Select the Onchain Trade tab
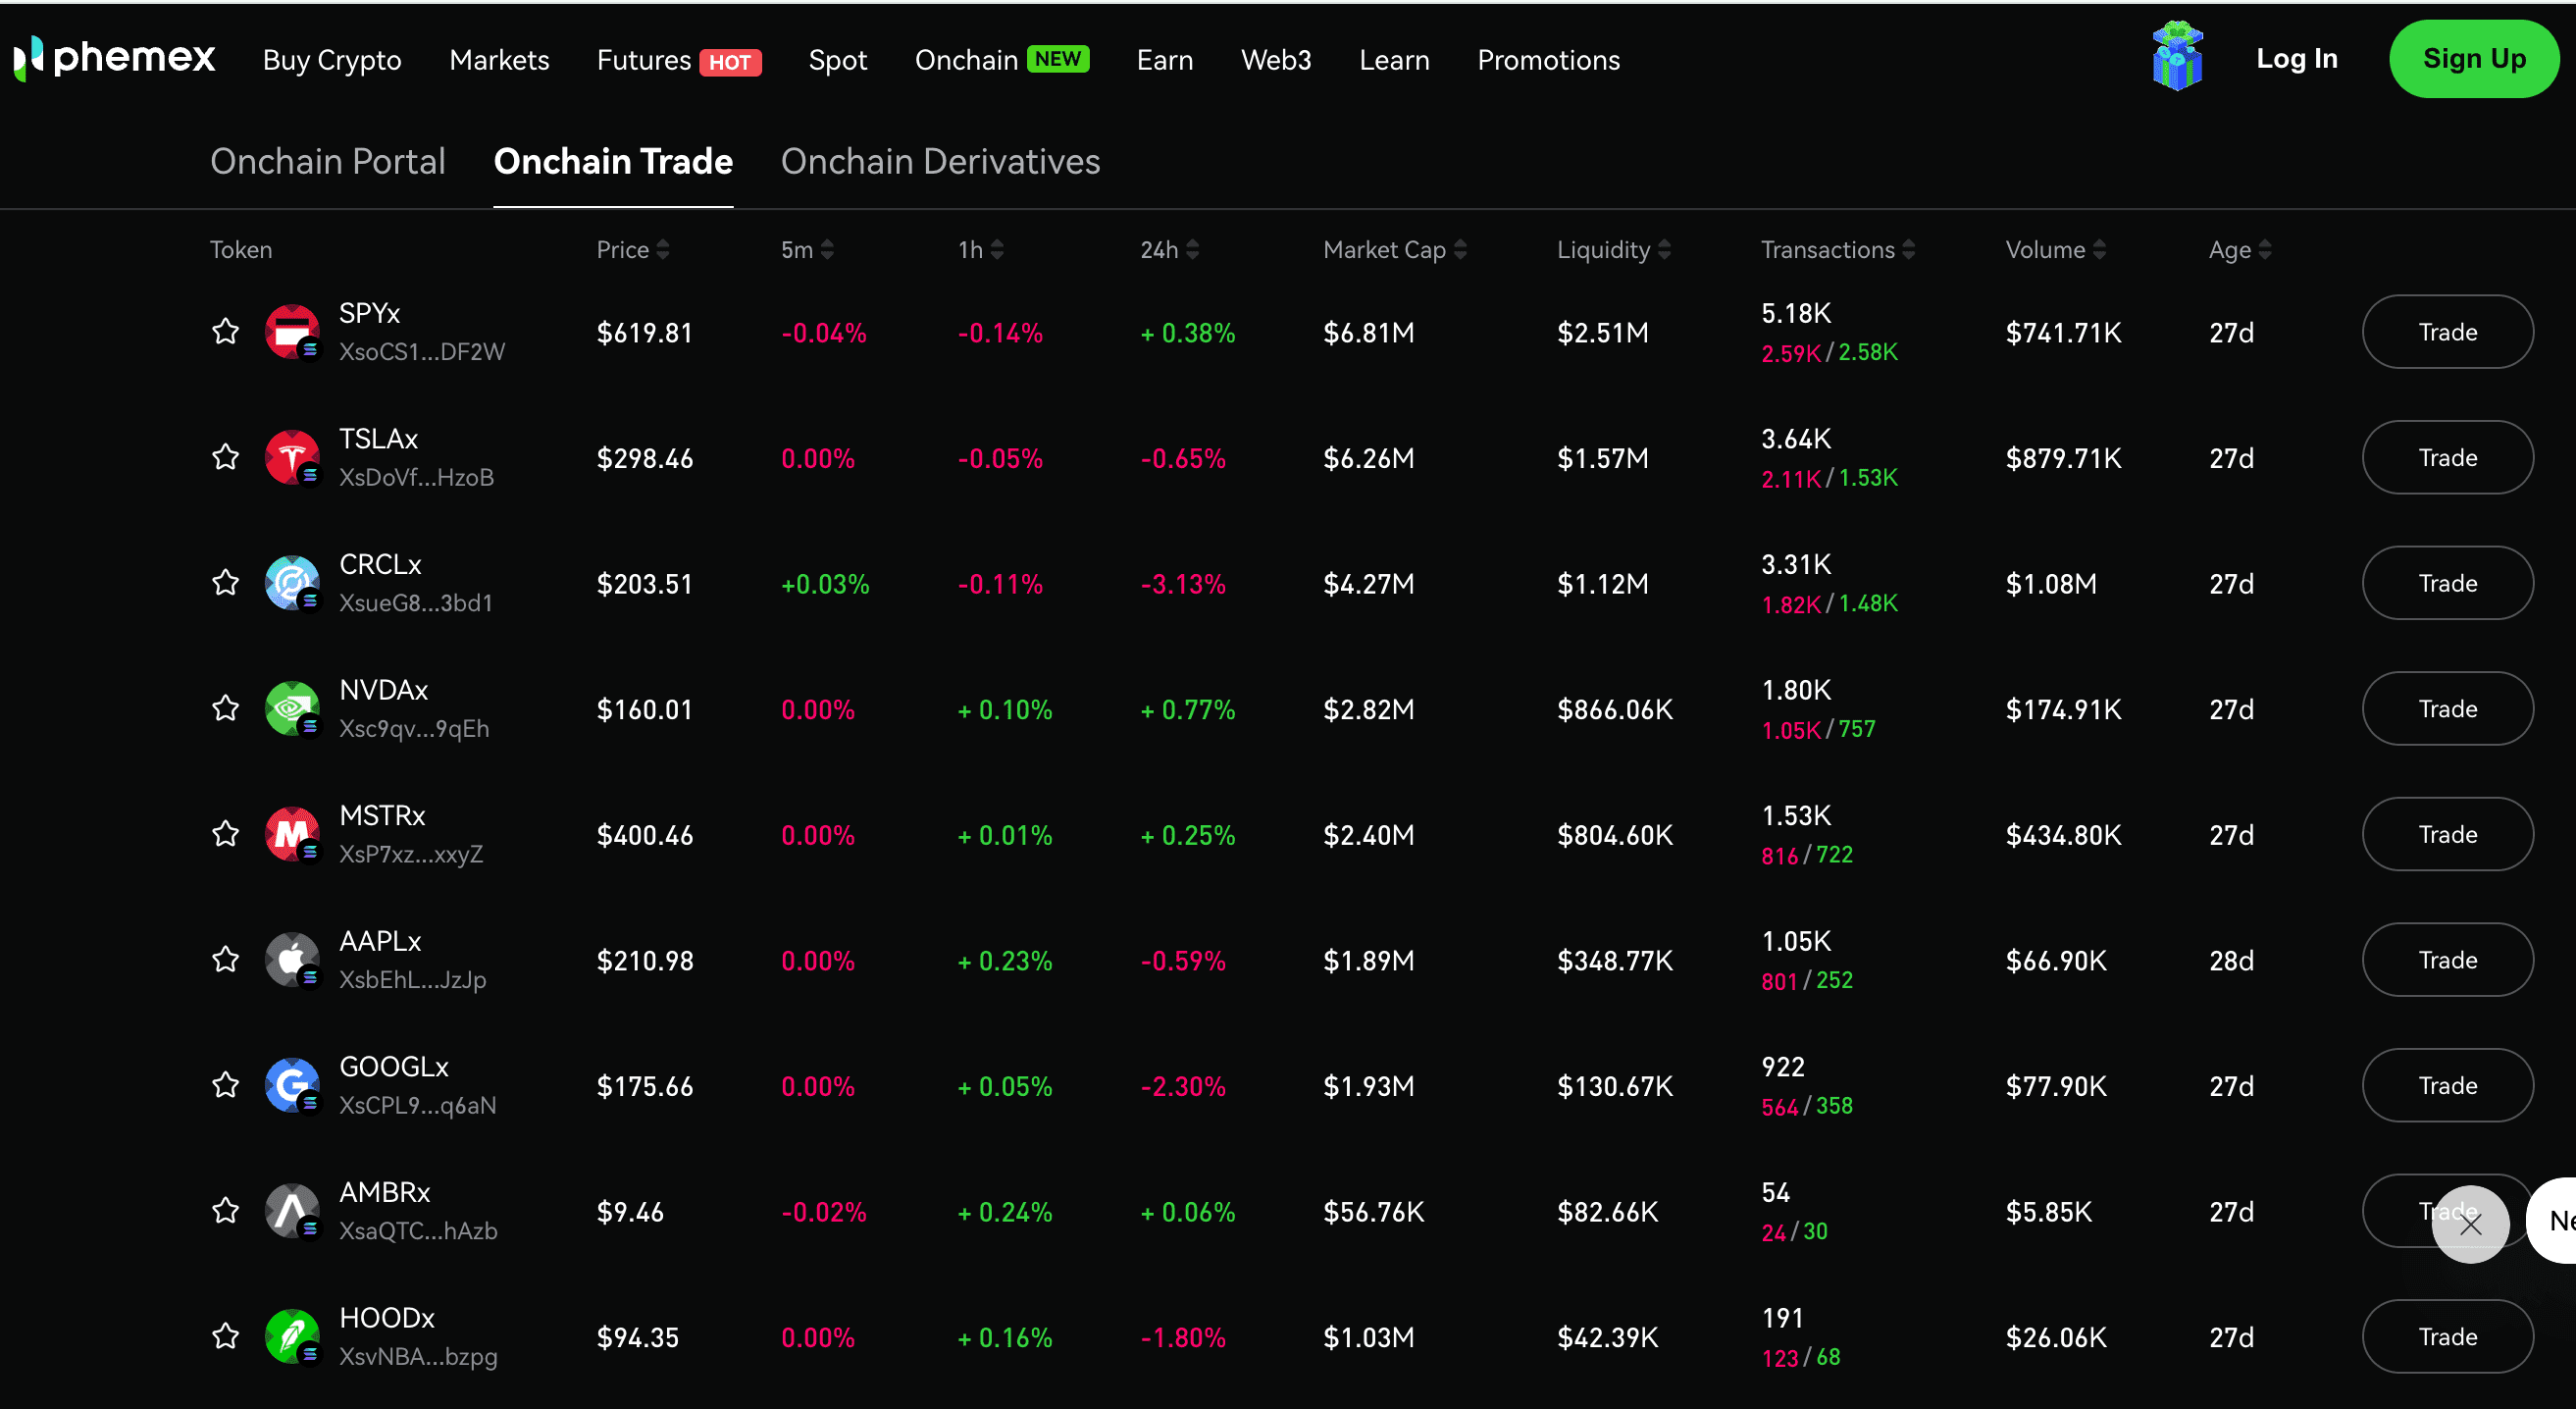The width and height of the screenshot is (2576, 1409). click(613, 161)
